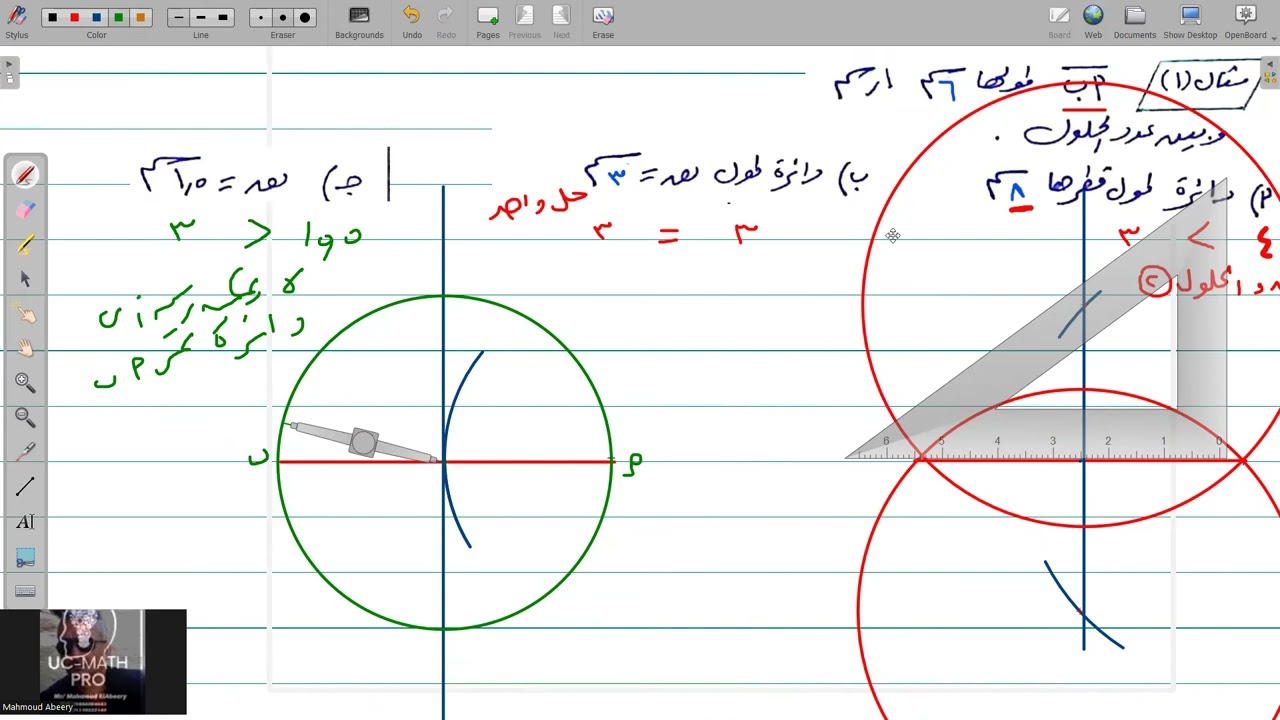Select the arrow Selector tool
This screenshot has height=720, width=1280.
pyautogui.click(x=25, y=279)
